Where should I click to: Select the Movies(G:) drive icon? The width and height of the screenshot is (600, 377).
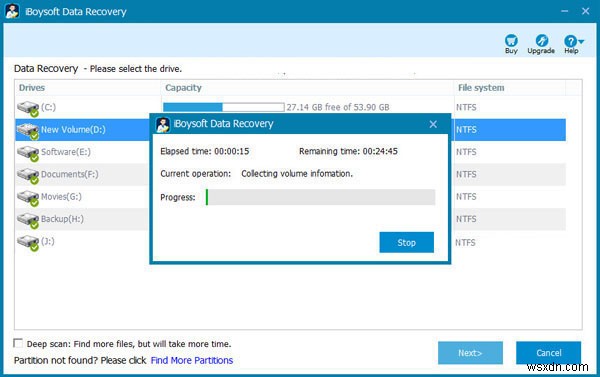click(28, 198)
